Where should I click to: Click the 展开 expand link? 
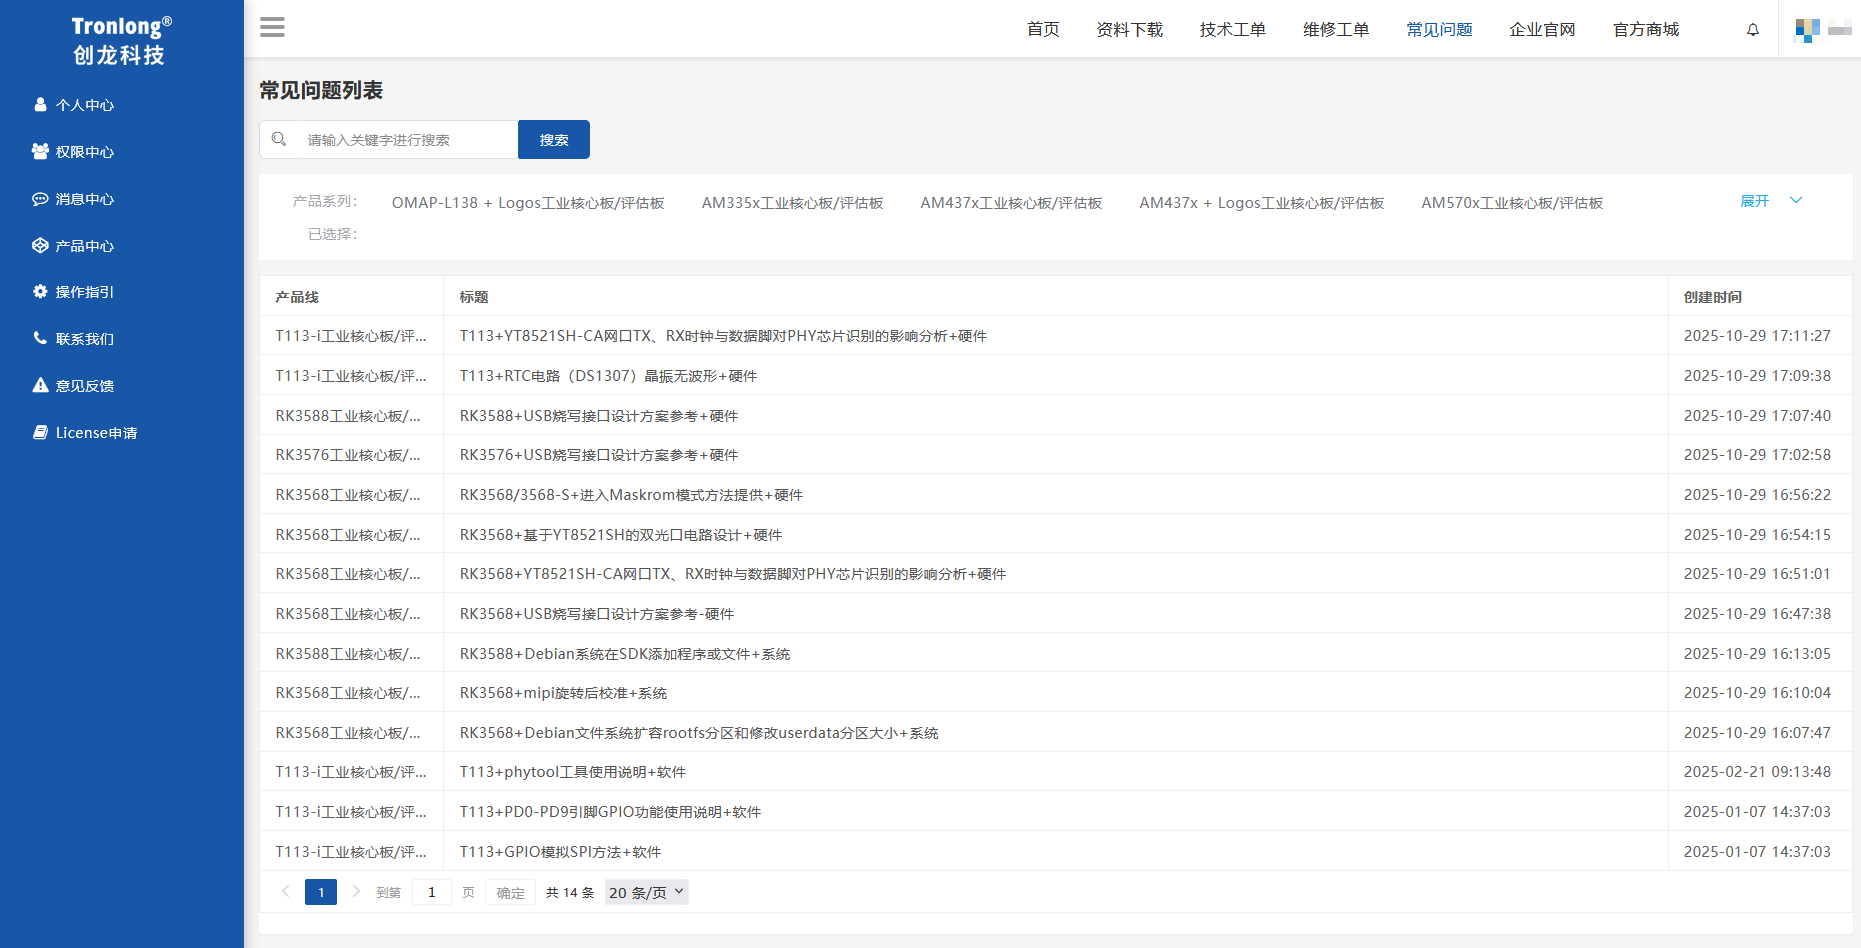1755,201
